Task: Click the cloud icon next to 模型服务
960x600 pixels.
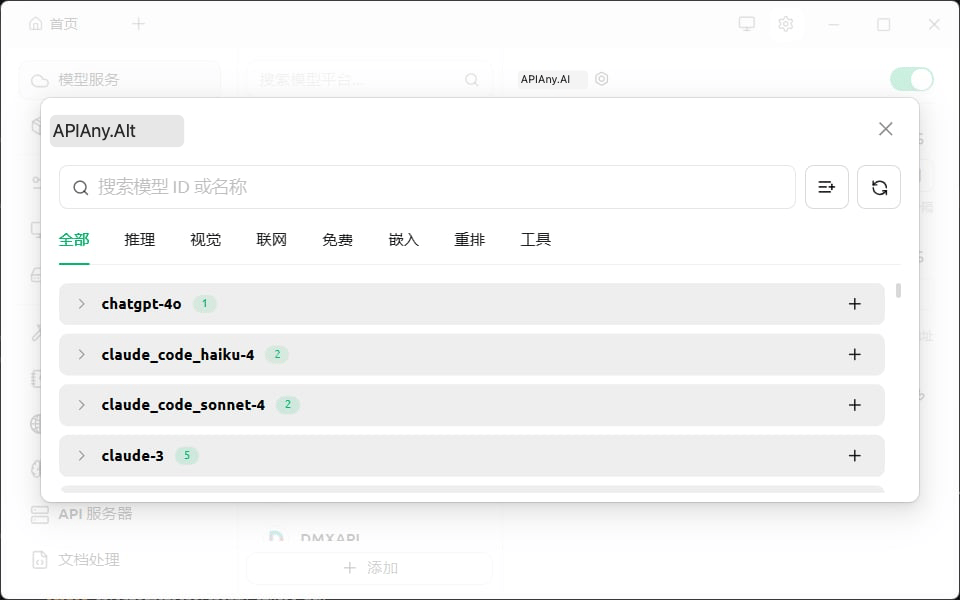Action: 40,80
